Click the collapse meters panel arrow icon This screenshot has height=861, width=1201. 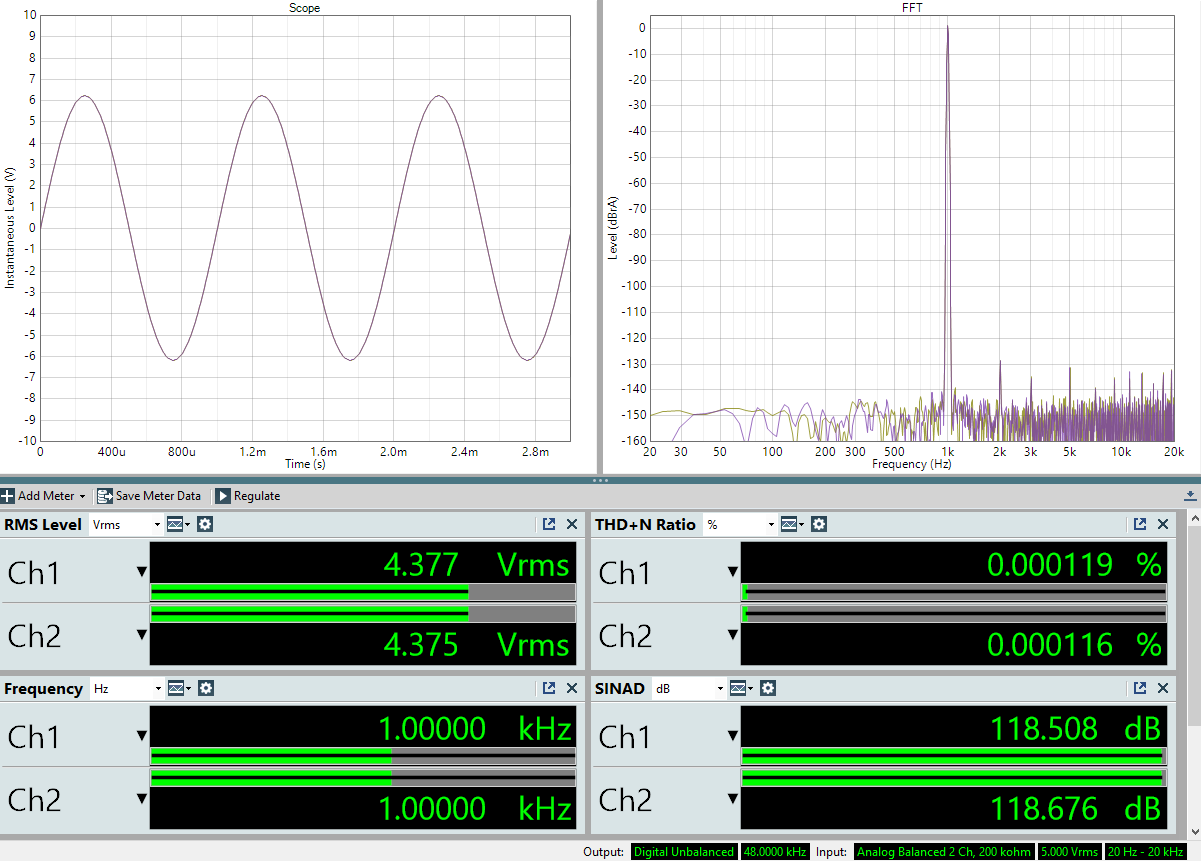click(x=1190, y=496)
